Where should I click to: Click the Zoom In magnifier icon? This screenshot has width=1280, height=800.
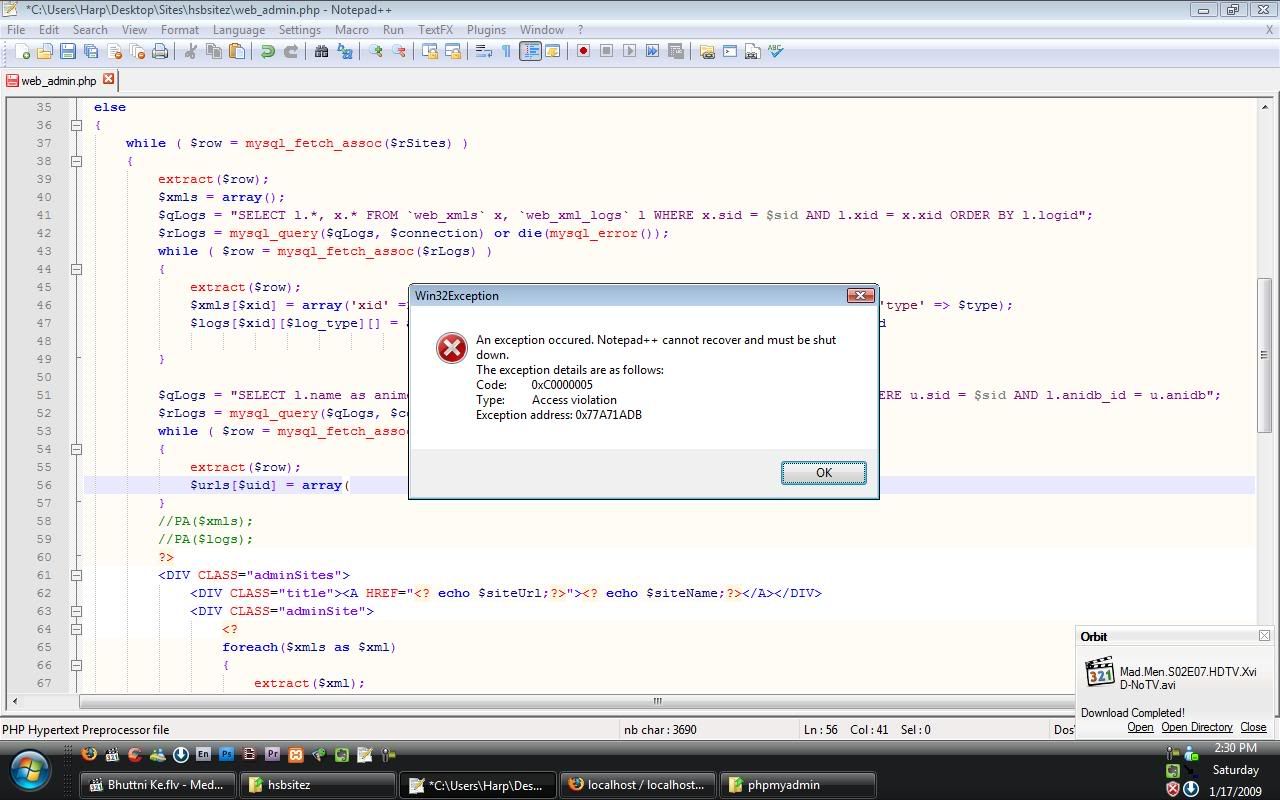(376, 51)
